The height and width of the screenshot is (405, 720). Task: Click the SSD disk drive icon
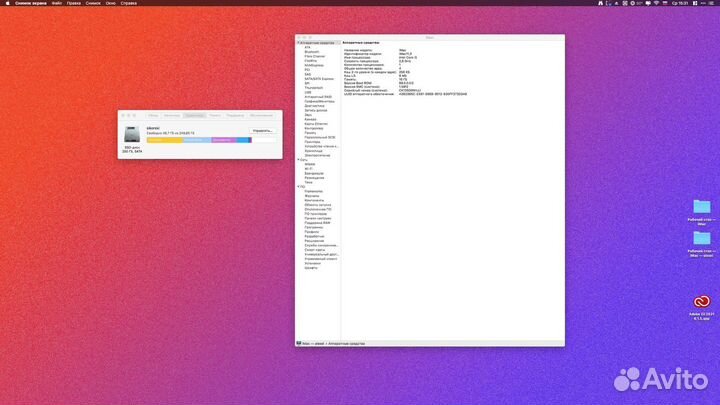(x=132, y=135)
